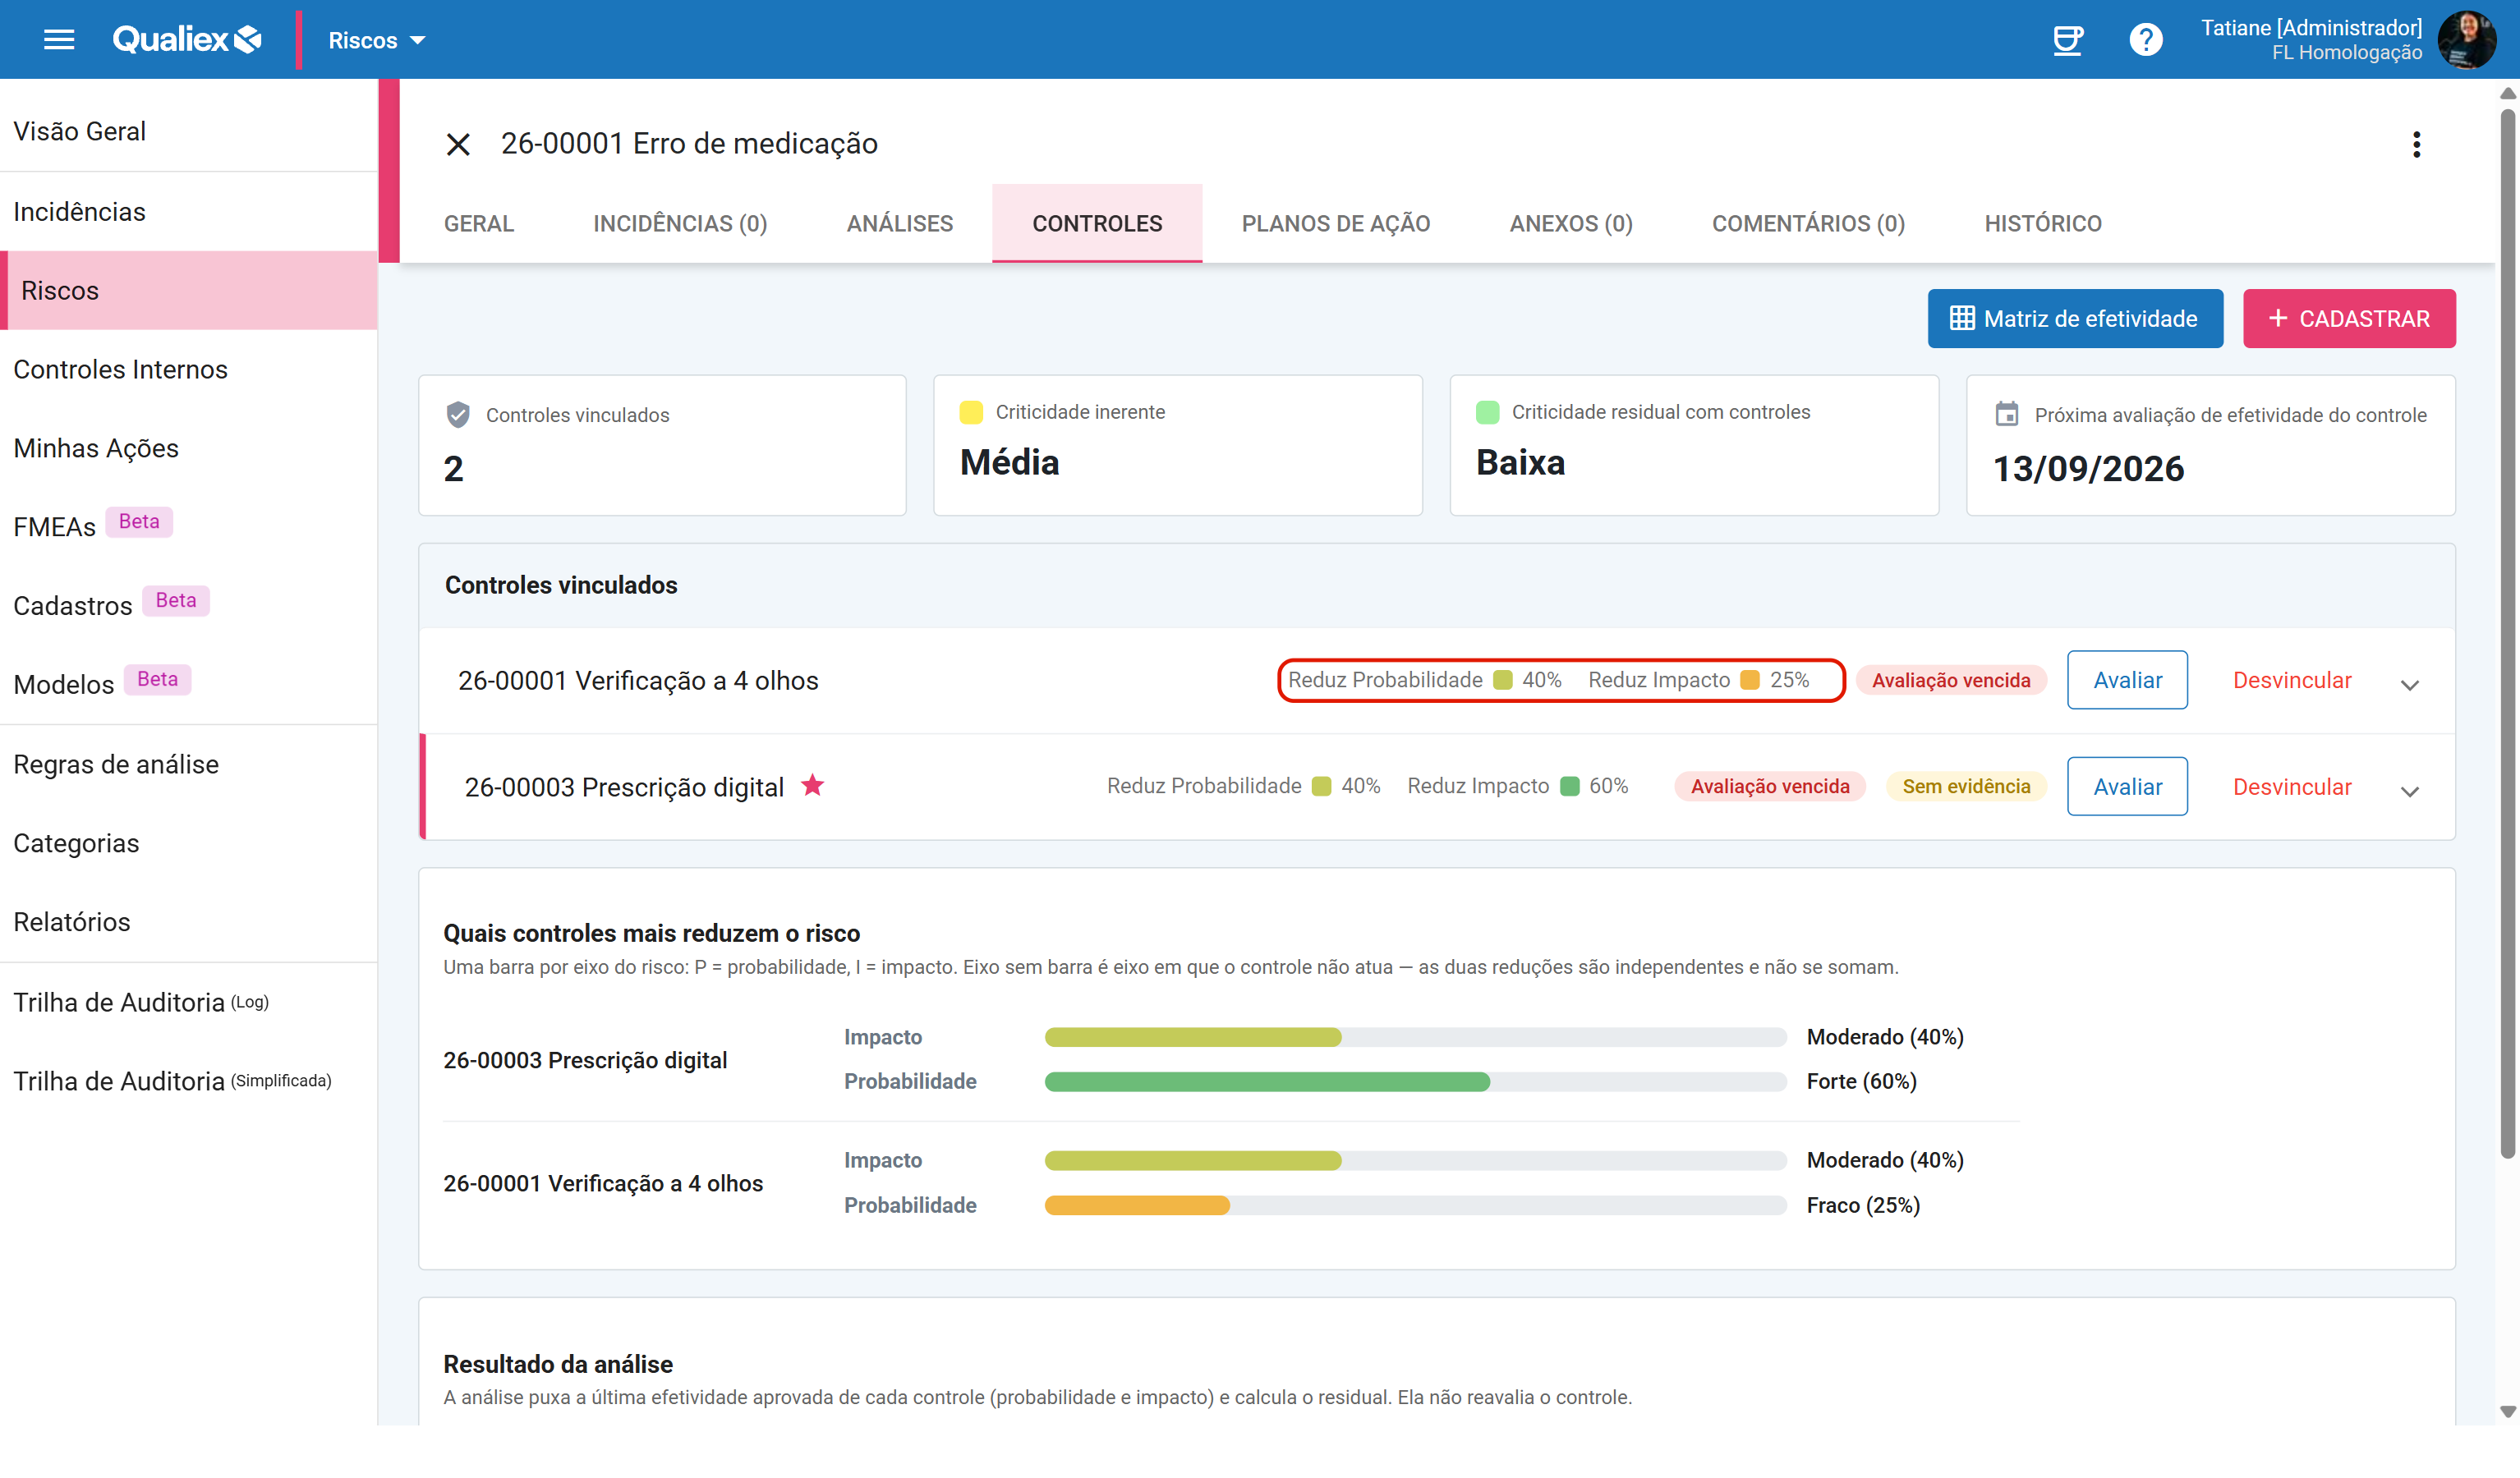The height and width of the screenshot is (1478, 2520).
Task: Open Incidências in the sidebar
Action: pos(189,211)
